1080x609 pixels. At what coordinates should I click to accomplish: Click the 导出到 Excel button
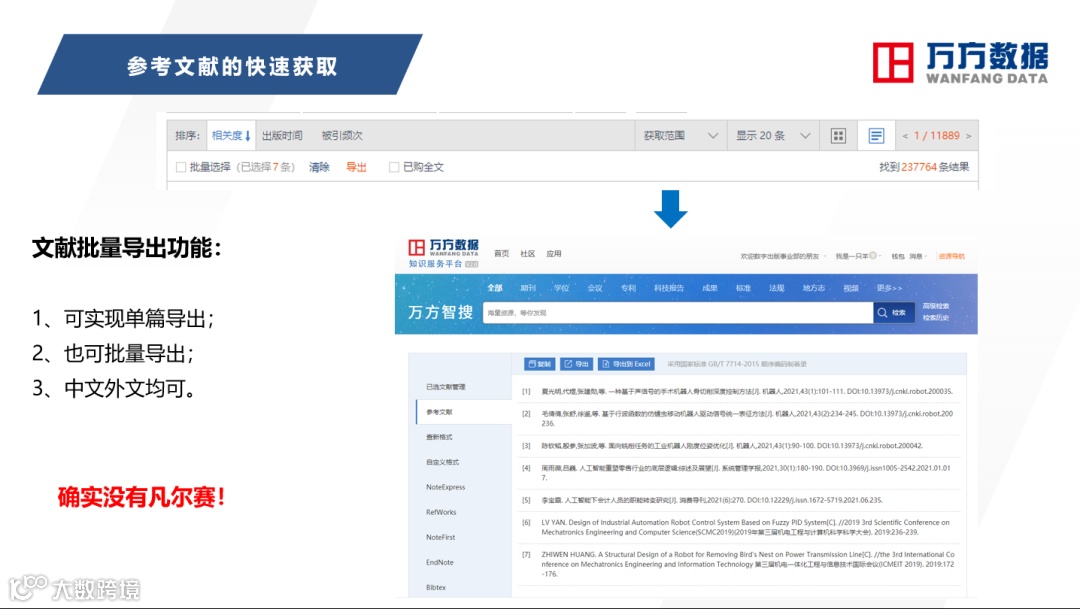click(625, 364)
